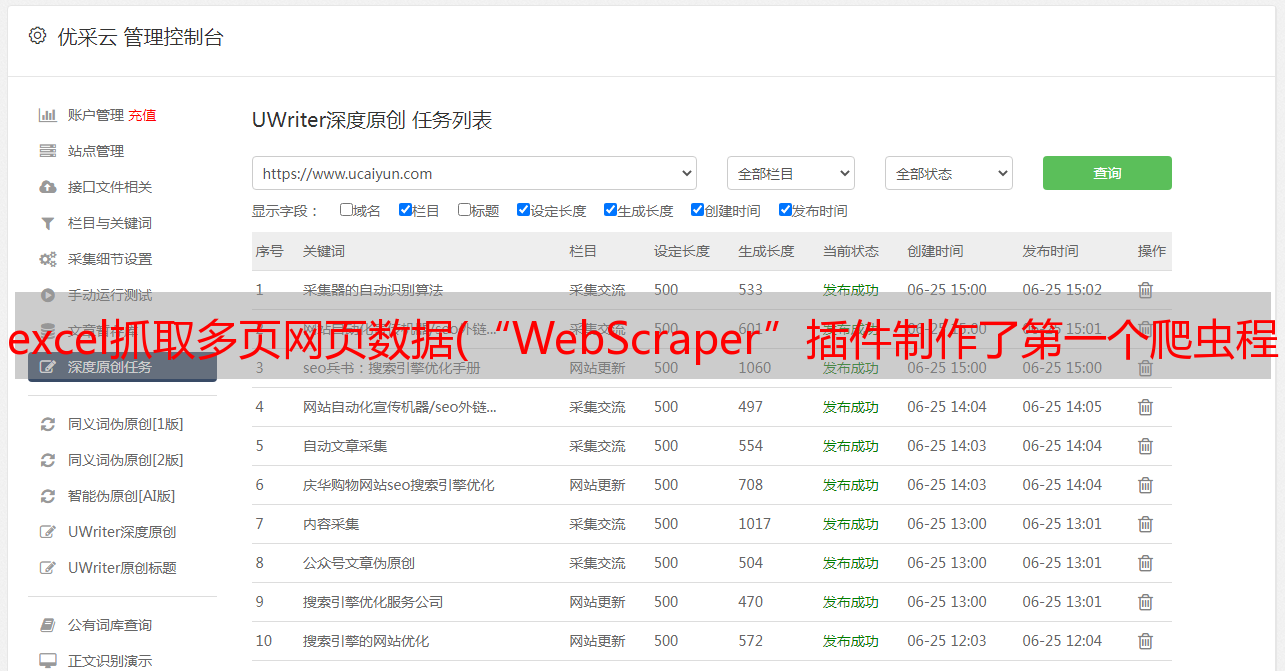Open 公有词库查询 sidebar link

click(x=110, y=625)
